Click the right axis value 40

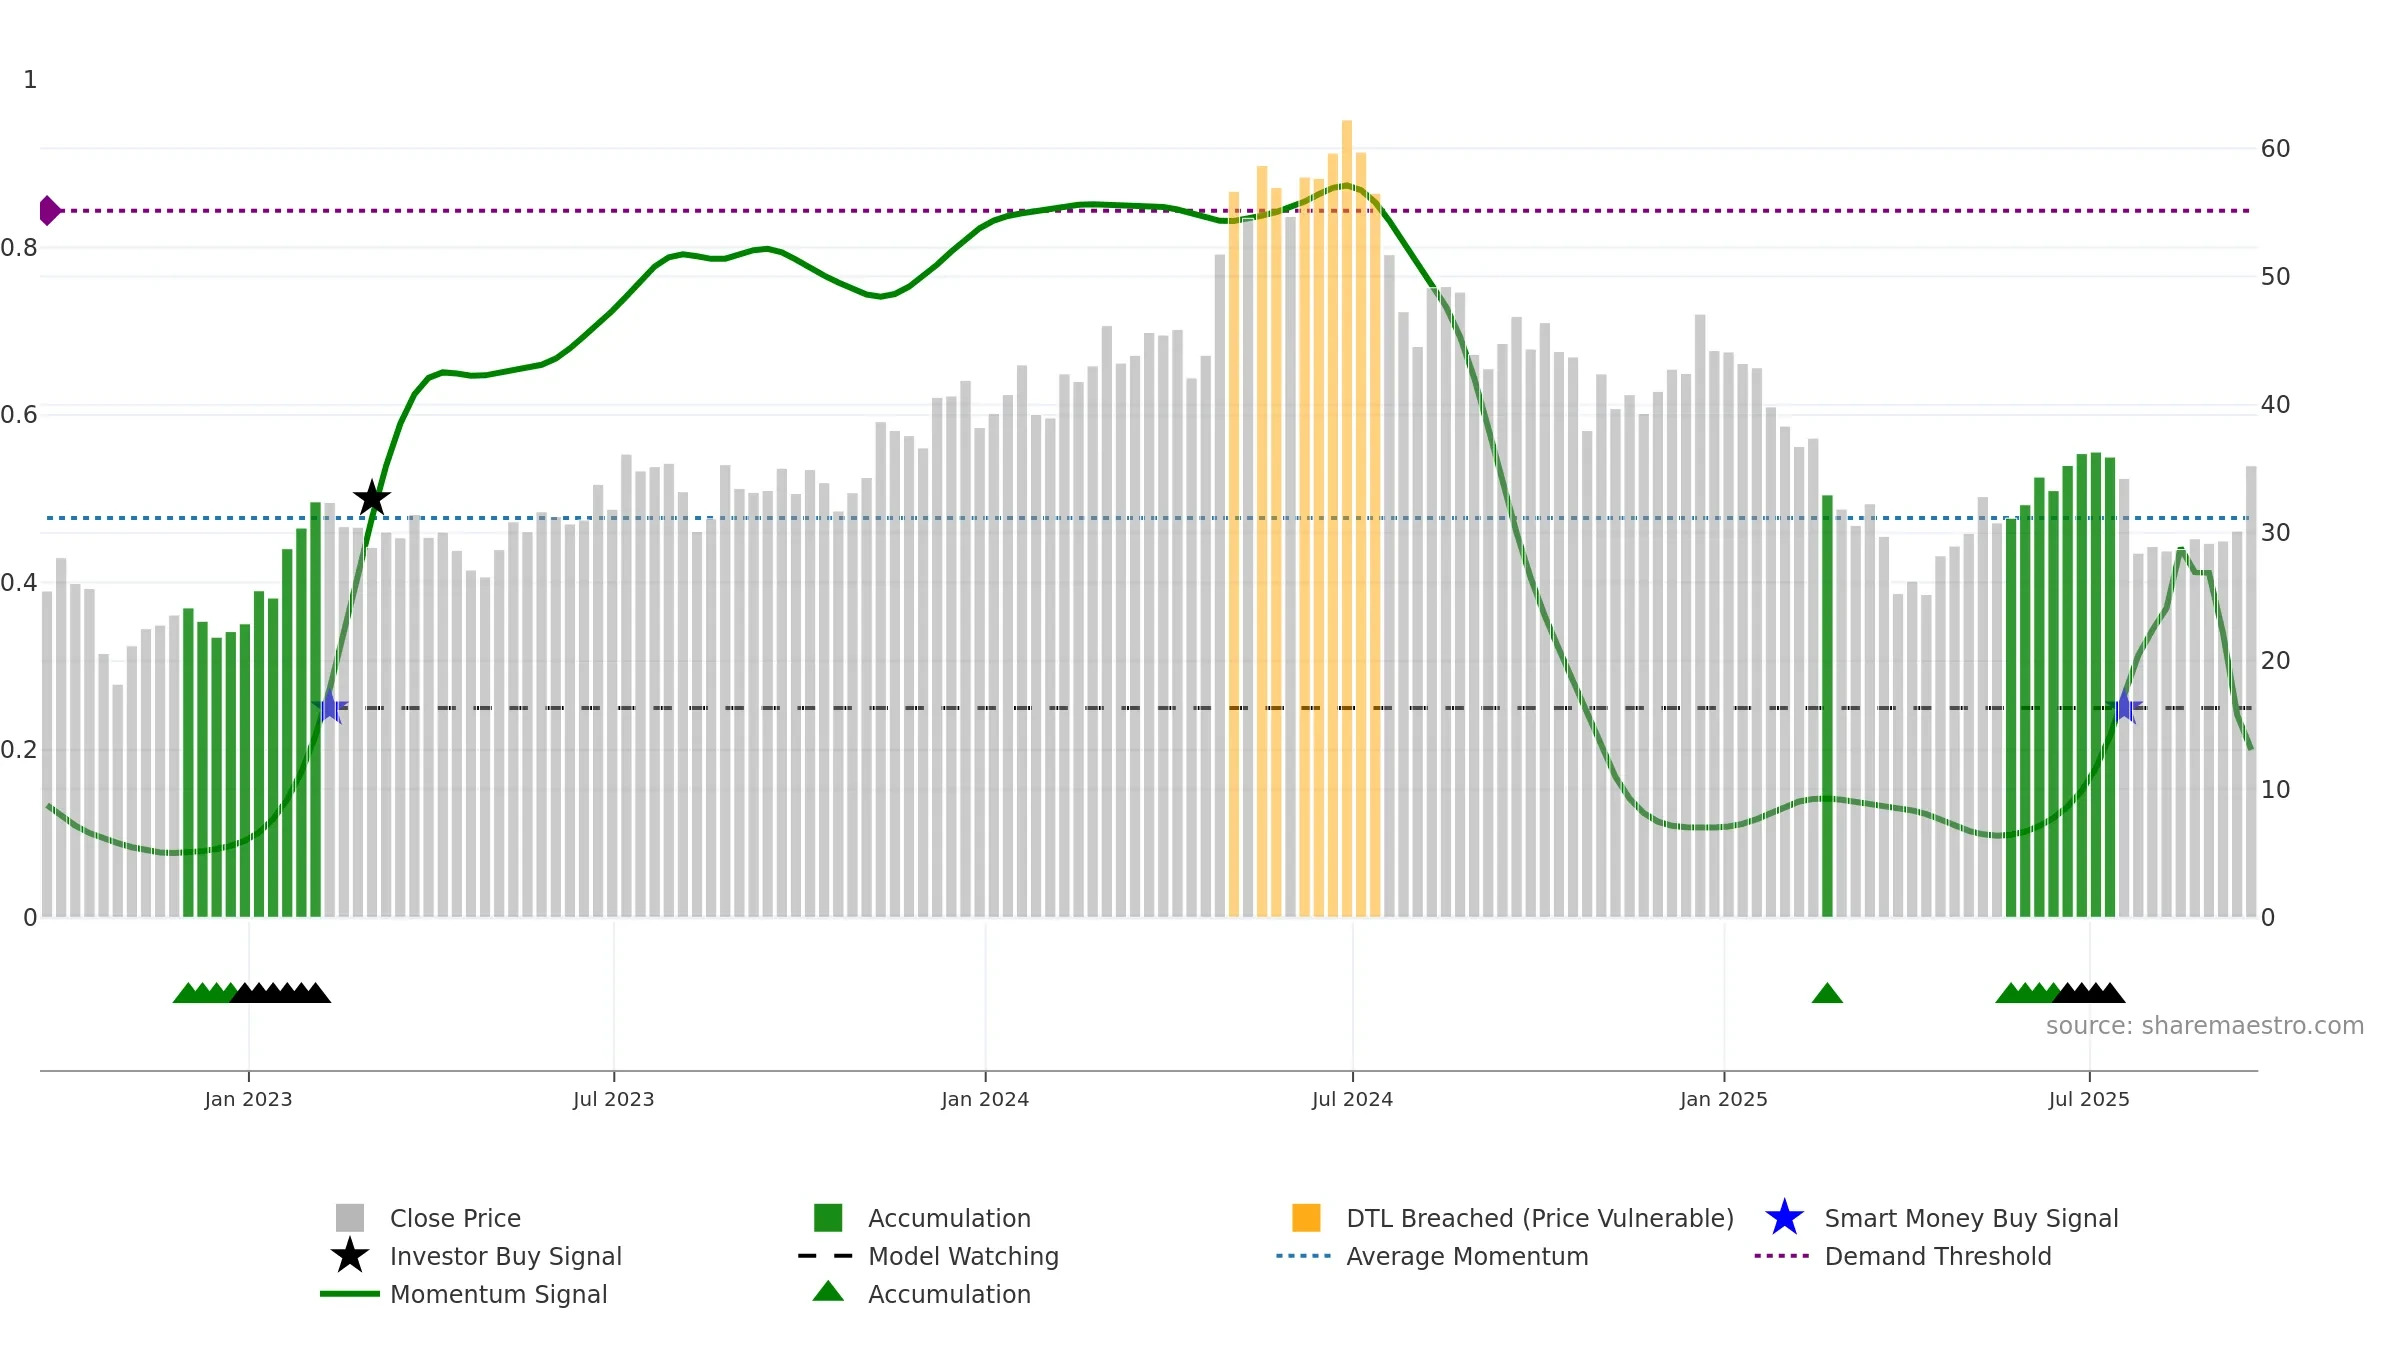pos(2275,405)
